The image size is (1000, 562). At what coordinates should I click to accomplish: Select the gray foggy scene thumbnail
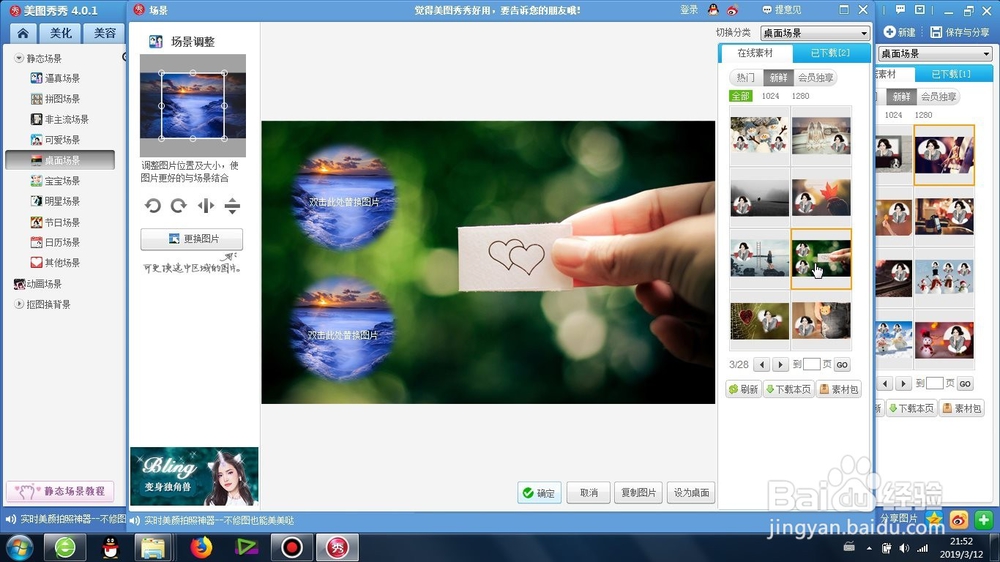759,197
